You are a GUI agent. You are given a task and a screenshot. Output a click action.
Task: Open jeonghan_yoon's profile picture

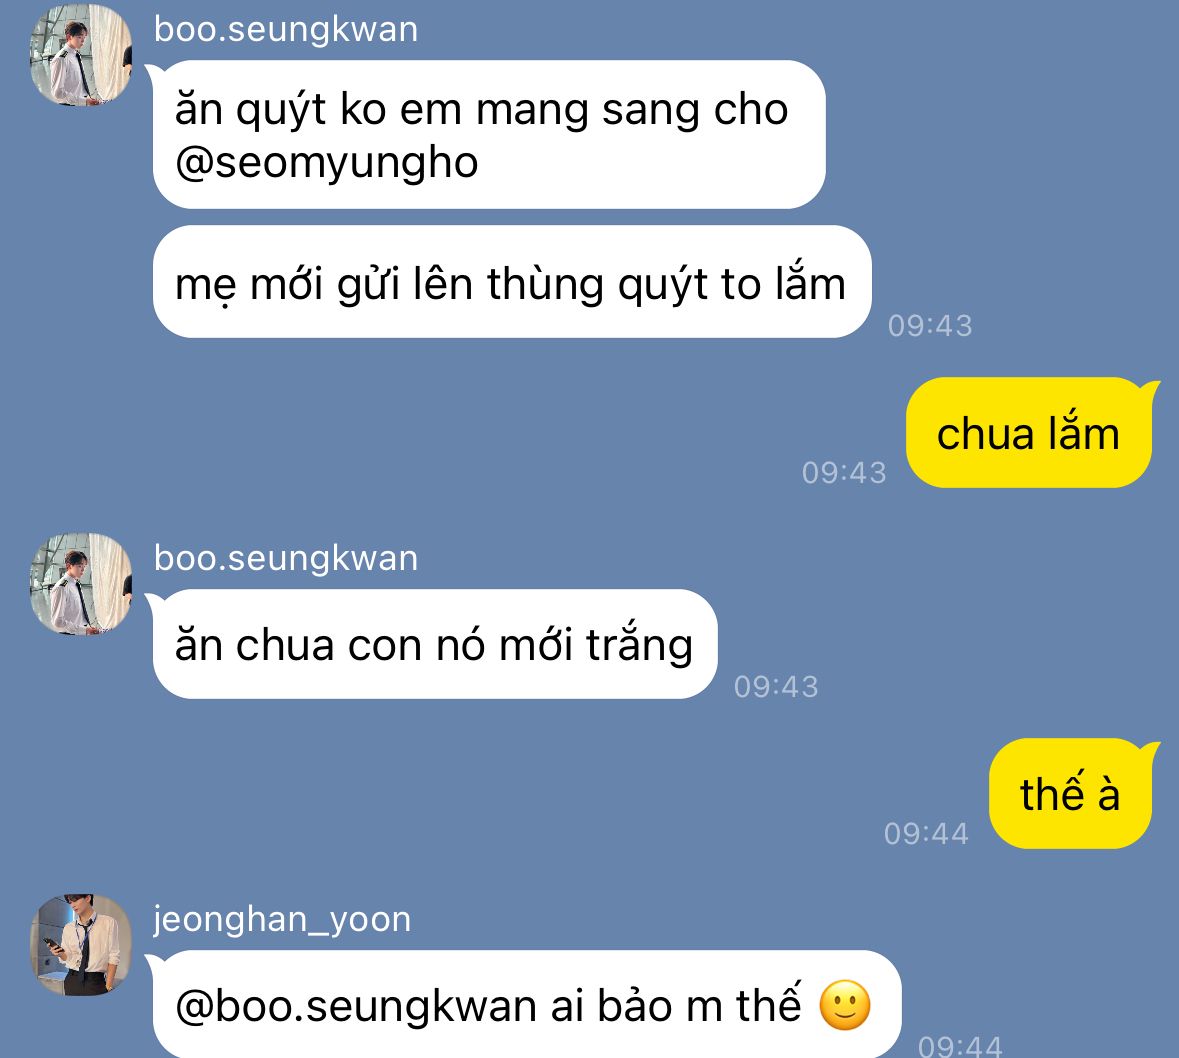coord(81,944)
